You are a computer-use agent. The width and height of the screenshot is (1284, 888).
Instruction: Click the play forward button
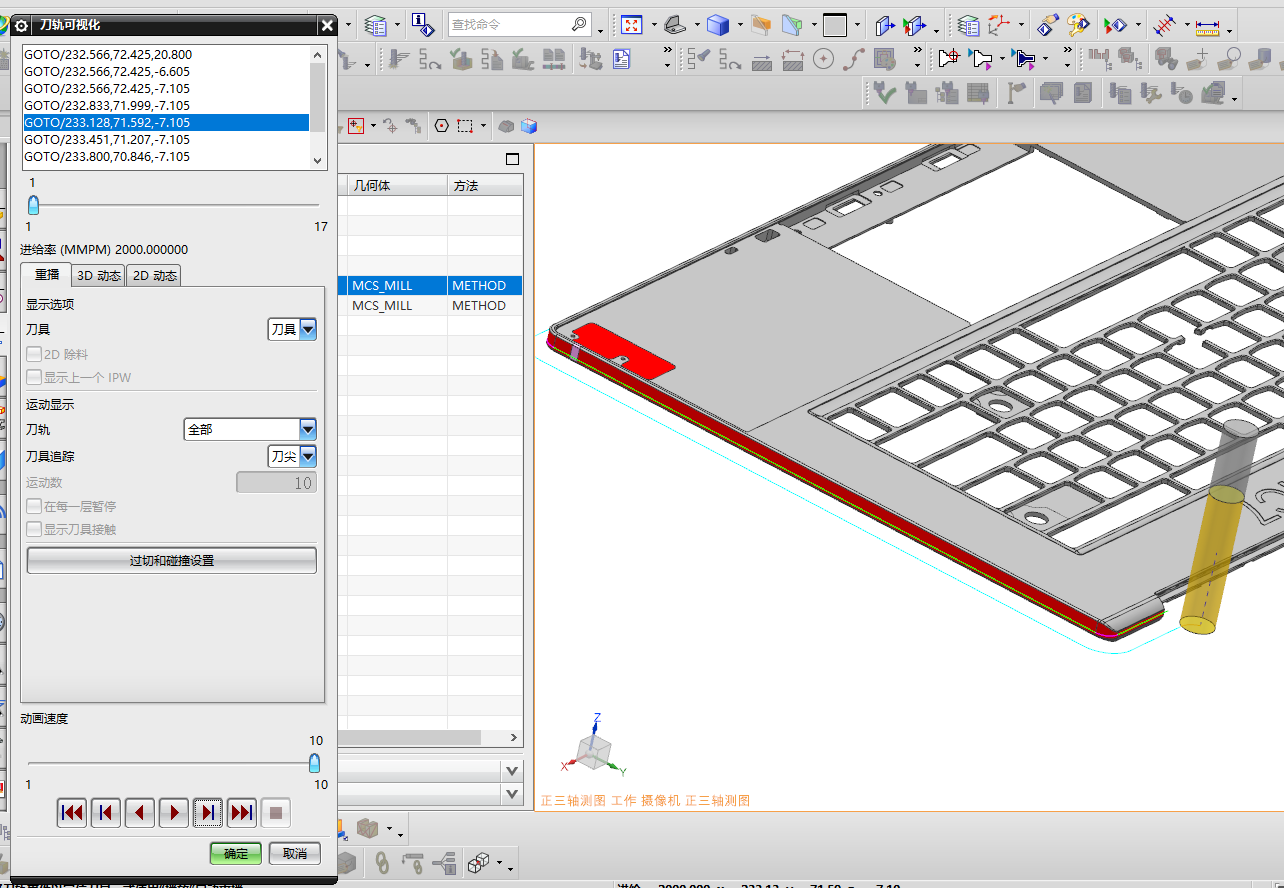click(x=174, y=813)
